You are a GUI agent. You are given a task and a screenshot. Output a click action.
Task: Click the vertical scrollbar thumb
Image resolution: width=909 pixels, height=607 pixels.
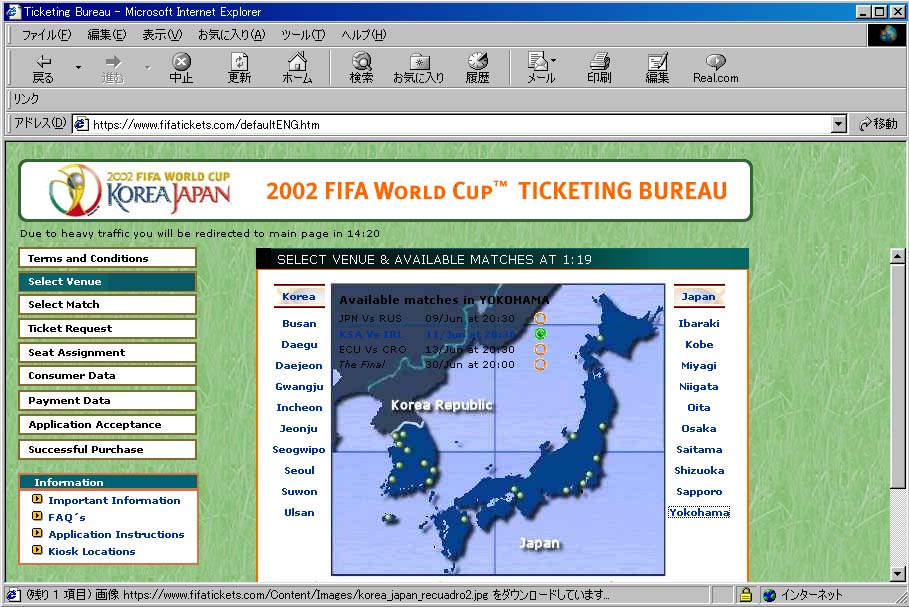[897, 376]
